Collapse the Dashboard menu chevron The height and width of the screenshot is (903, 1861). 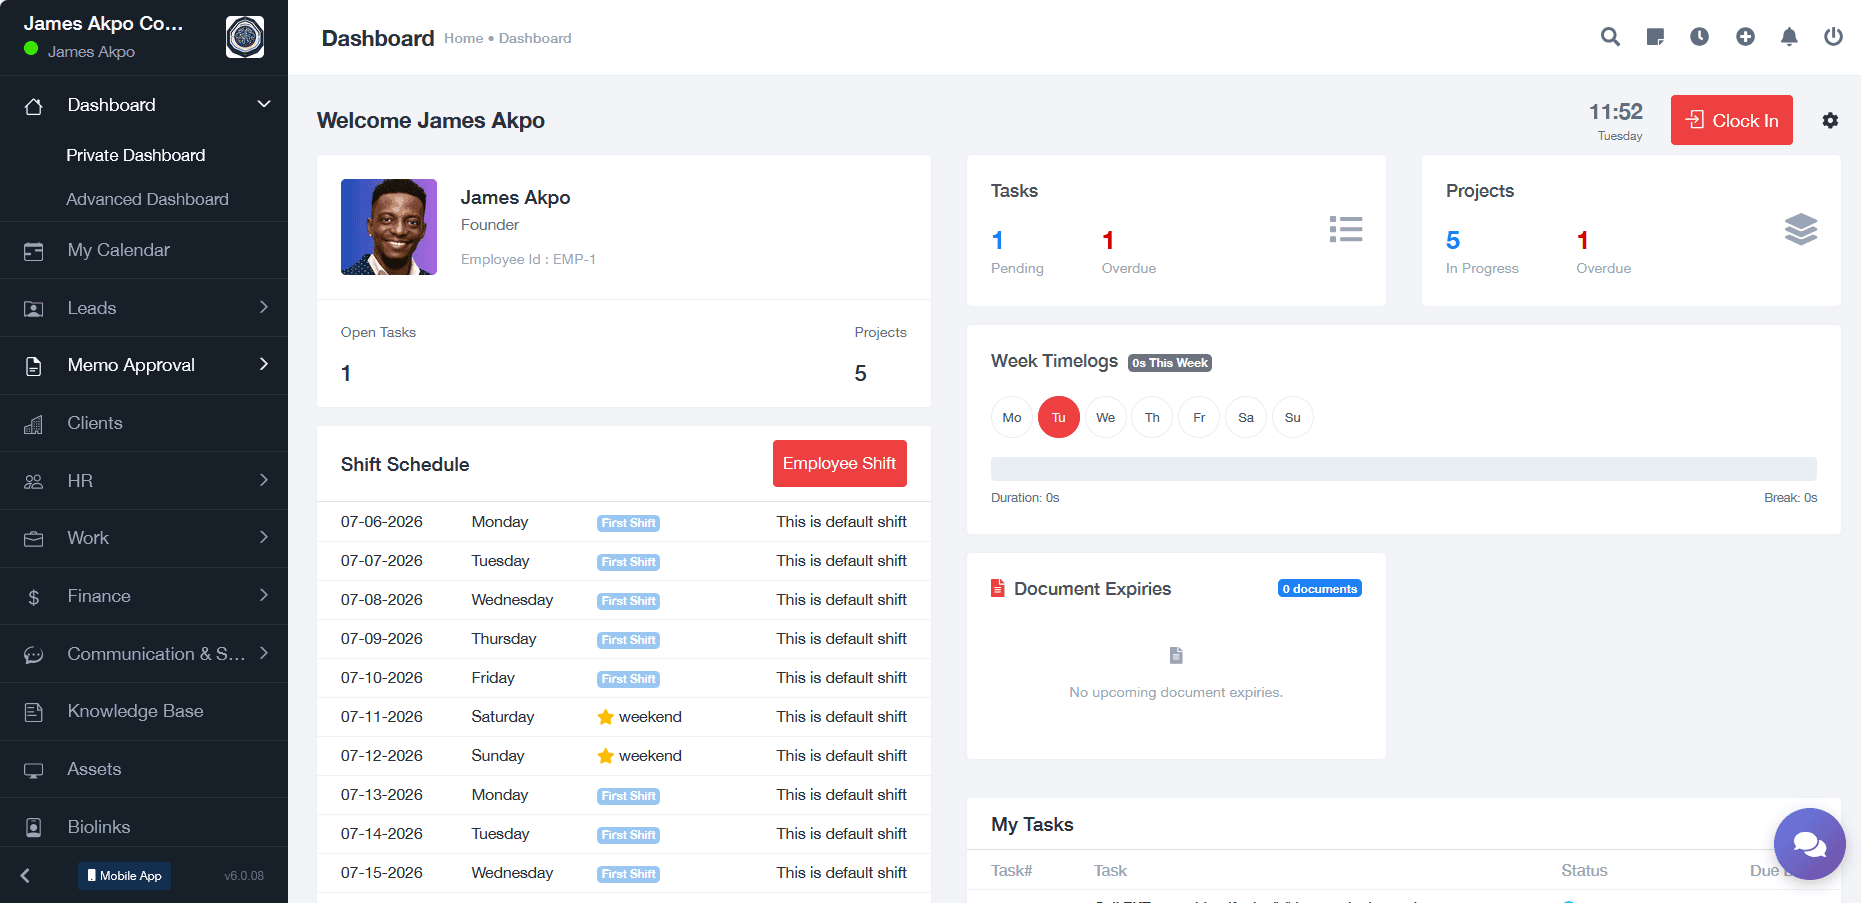[264, 104]
